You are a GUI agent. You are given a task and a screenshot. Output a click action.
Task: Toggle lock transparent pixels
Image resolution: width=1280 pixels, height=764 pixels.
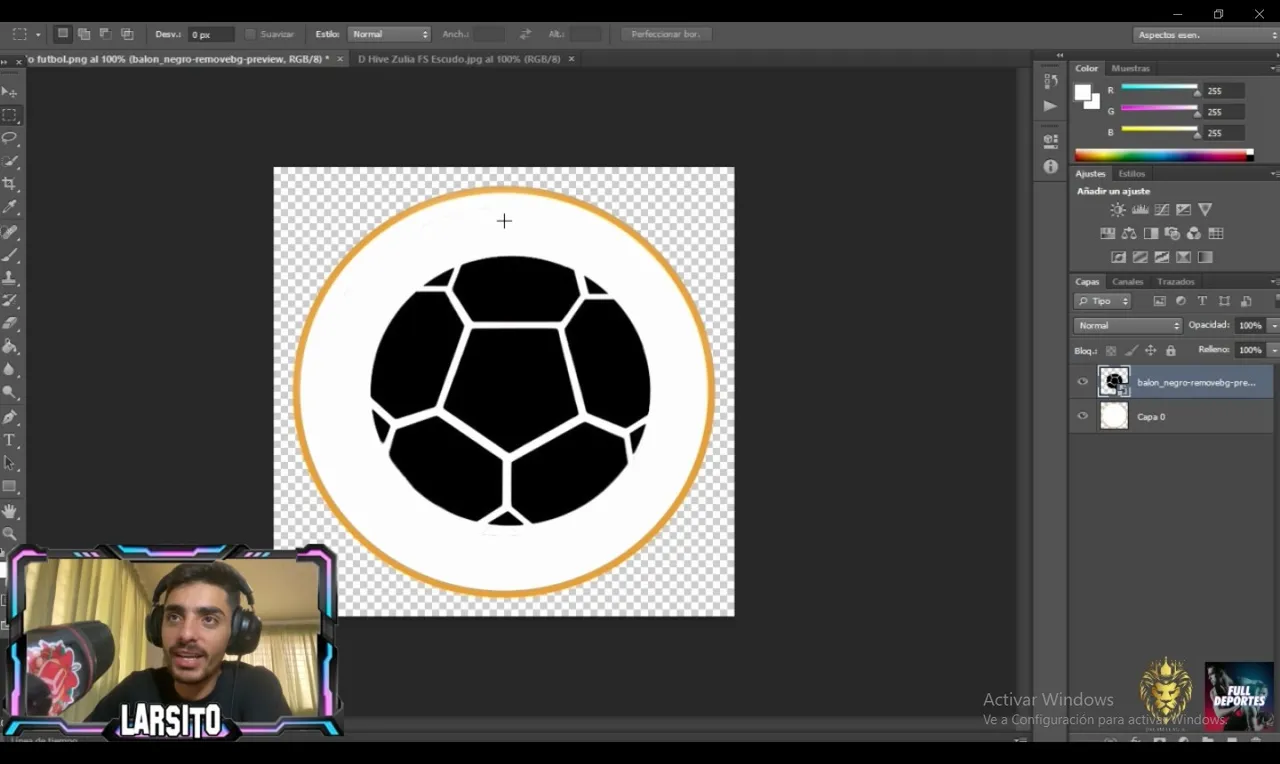pos(1111,351)
